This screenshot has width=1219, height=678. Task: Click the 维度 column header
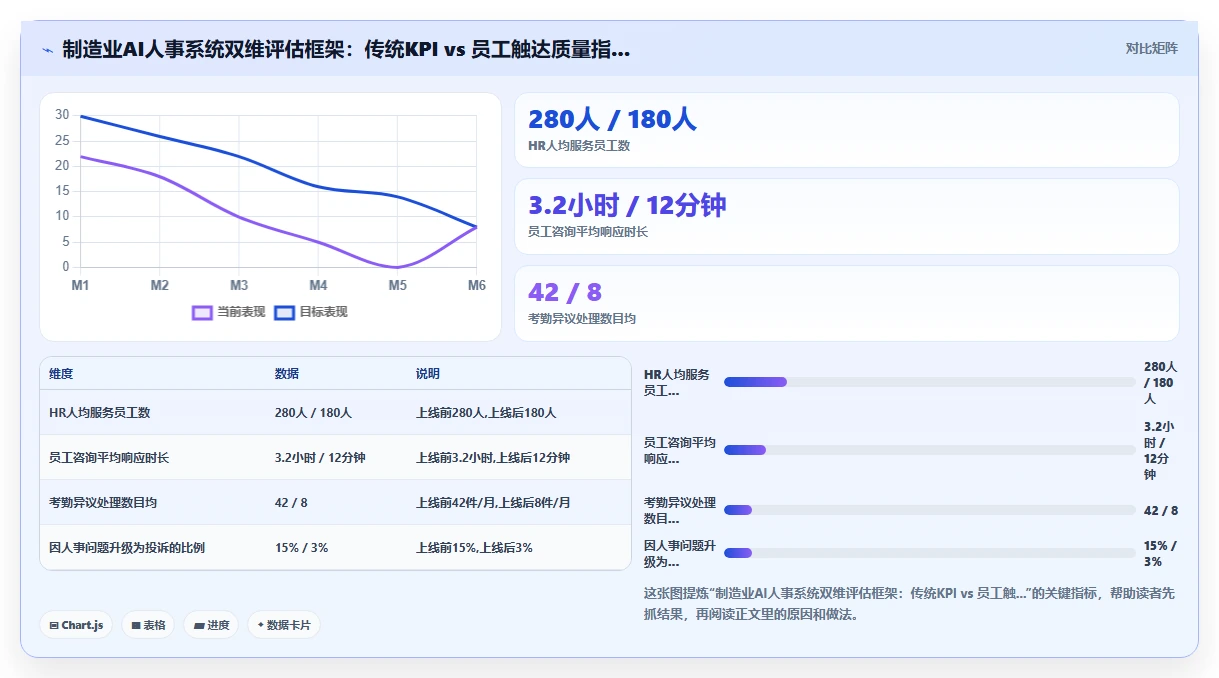coord(61,374)
